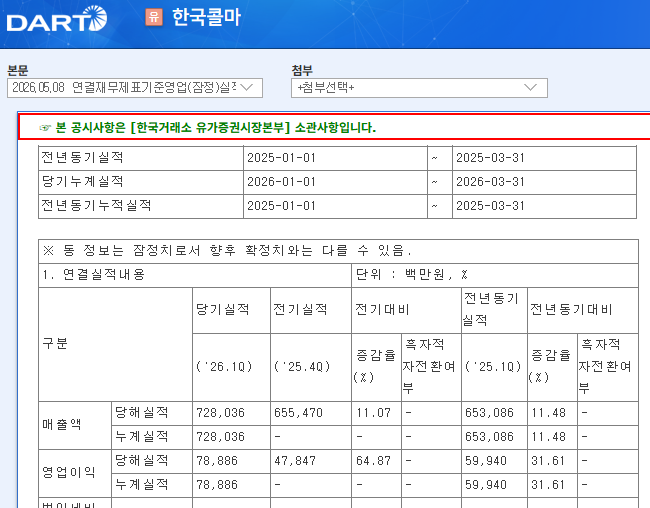This screenshot has height=508, width=650.
Task: Click start date 2026-01-01 of 당기누계실적
Action: coord(281,182)
